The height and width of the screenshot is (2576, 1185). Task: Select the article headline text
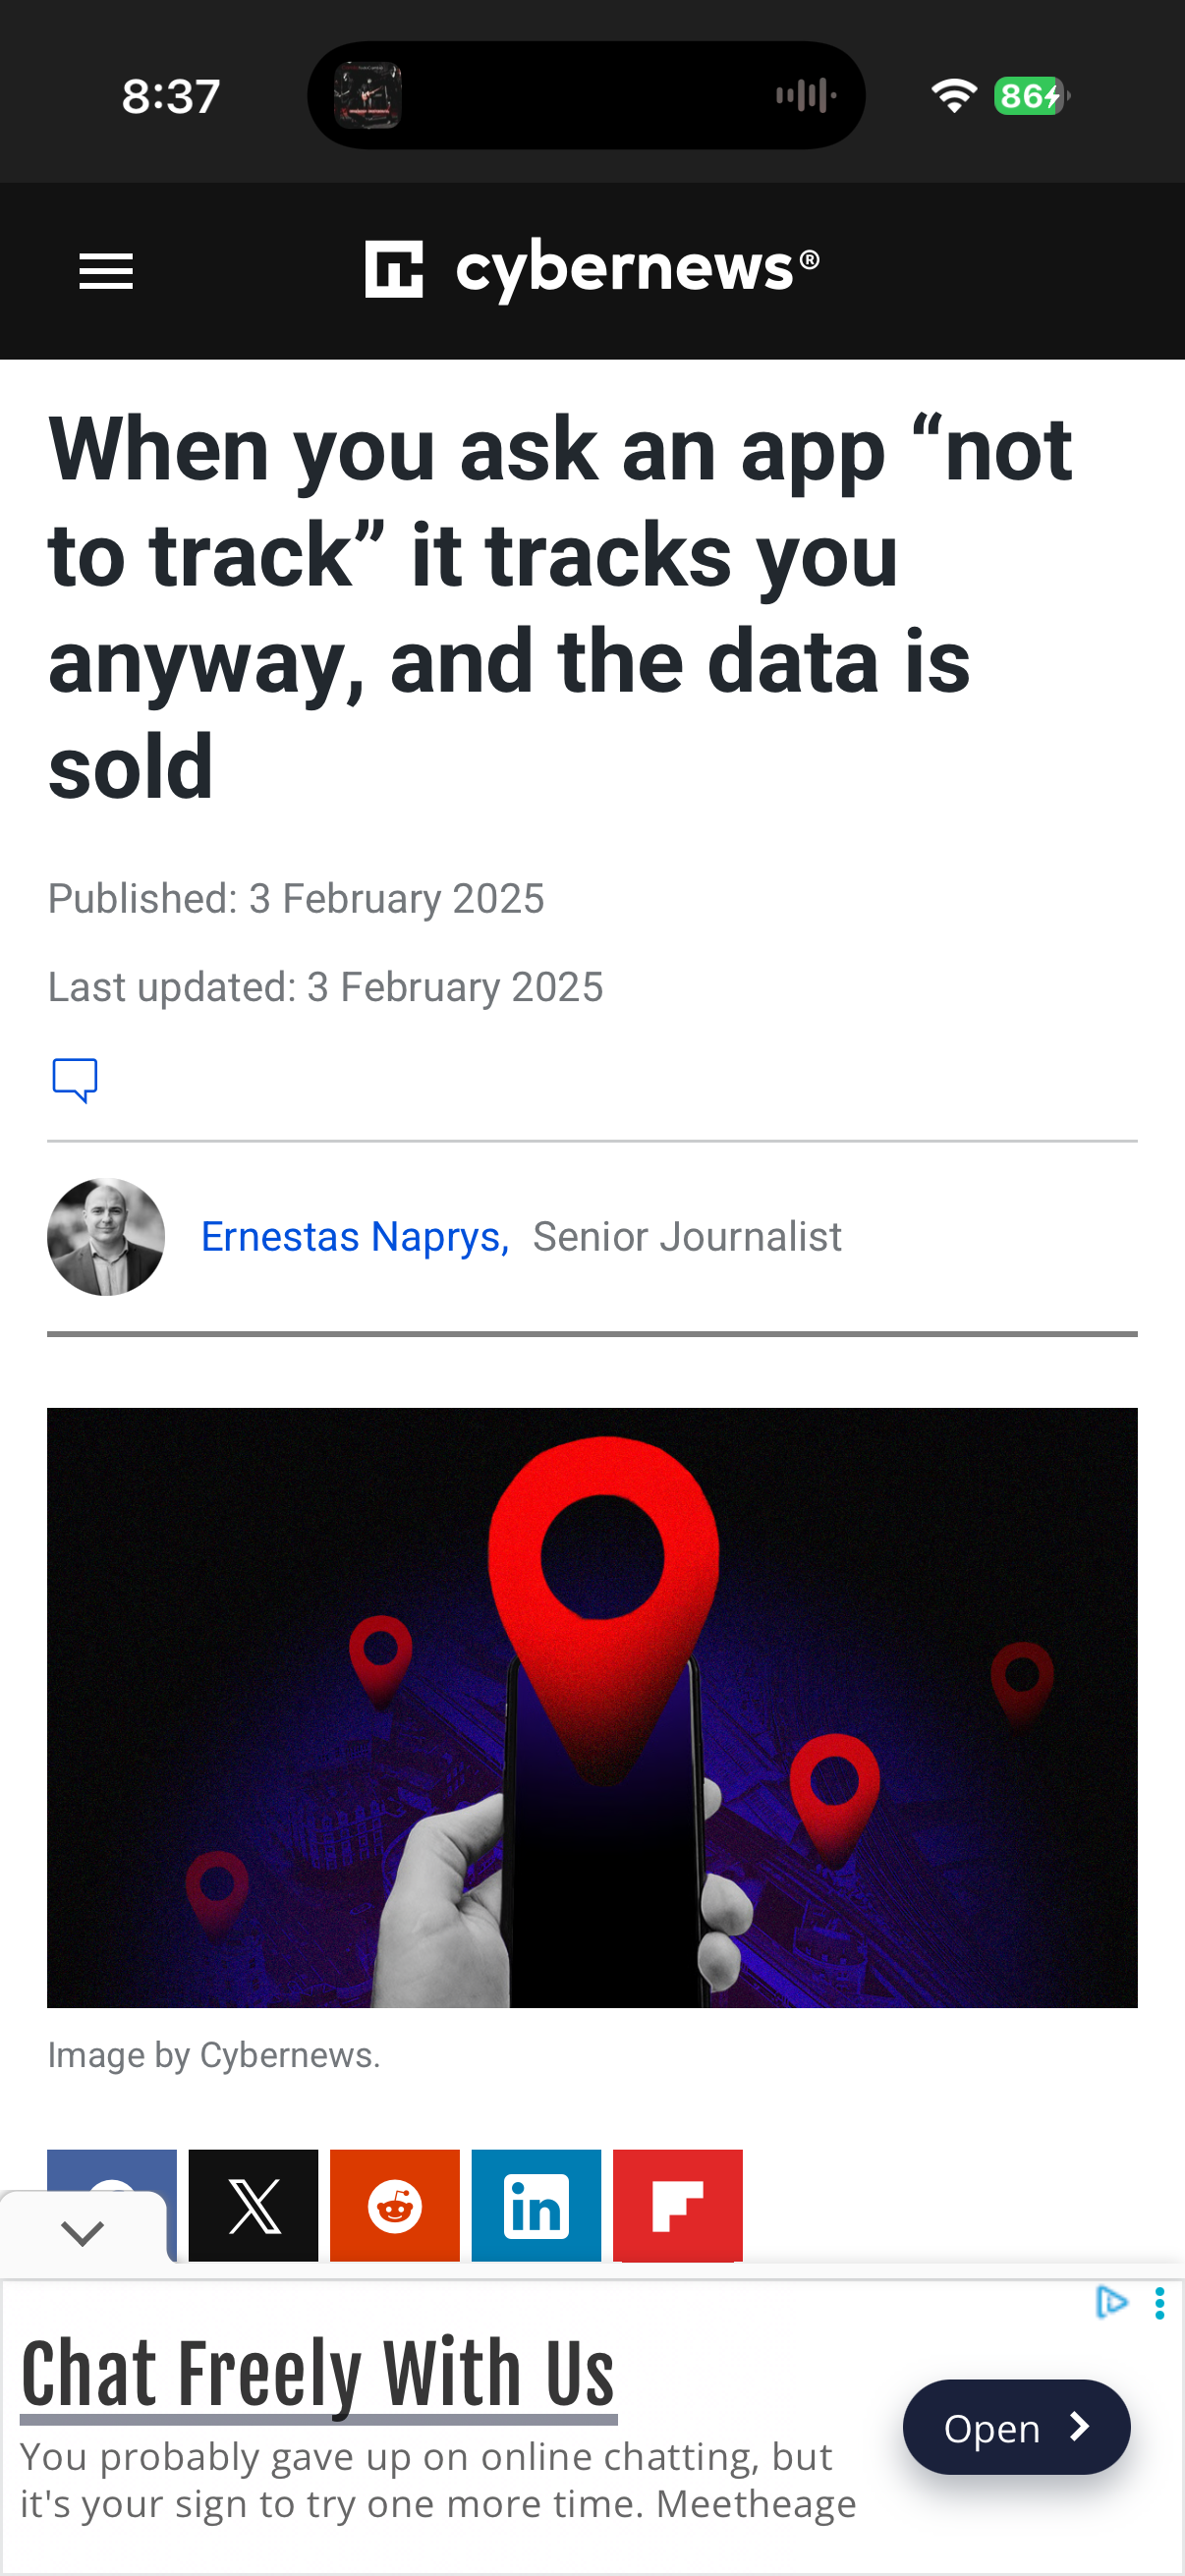pos(560,610)
